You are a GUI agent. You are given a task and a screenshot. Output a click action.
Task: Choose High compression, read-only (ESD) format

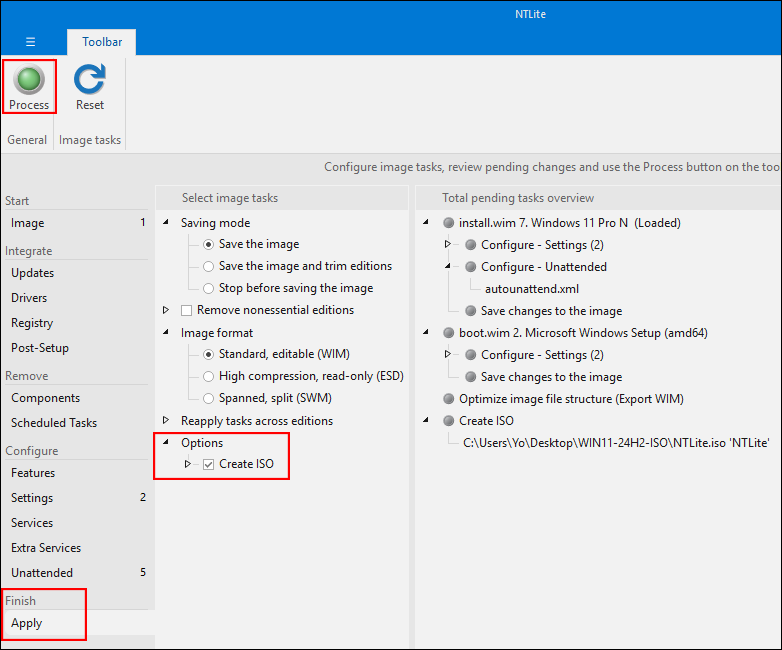208,376
